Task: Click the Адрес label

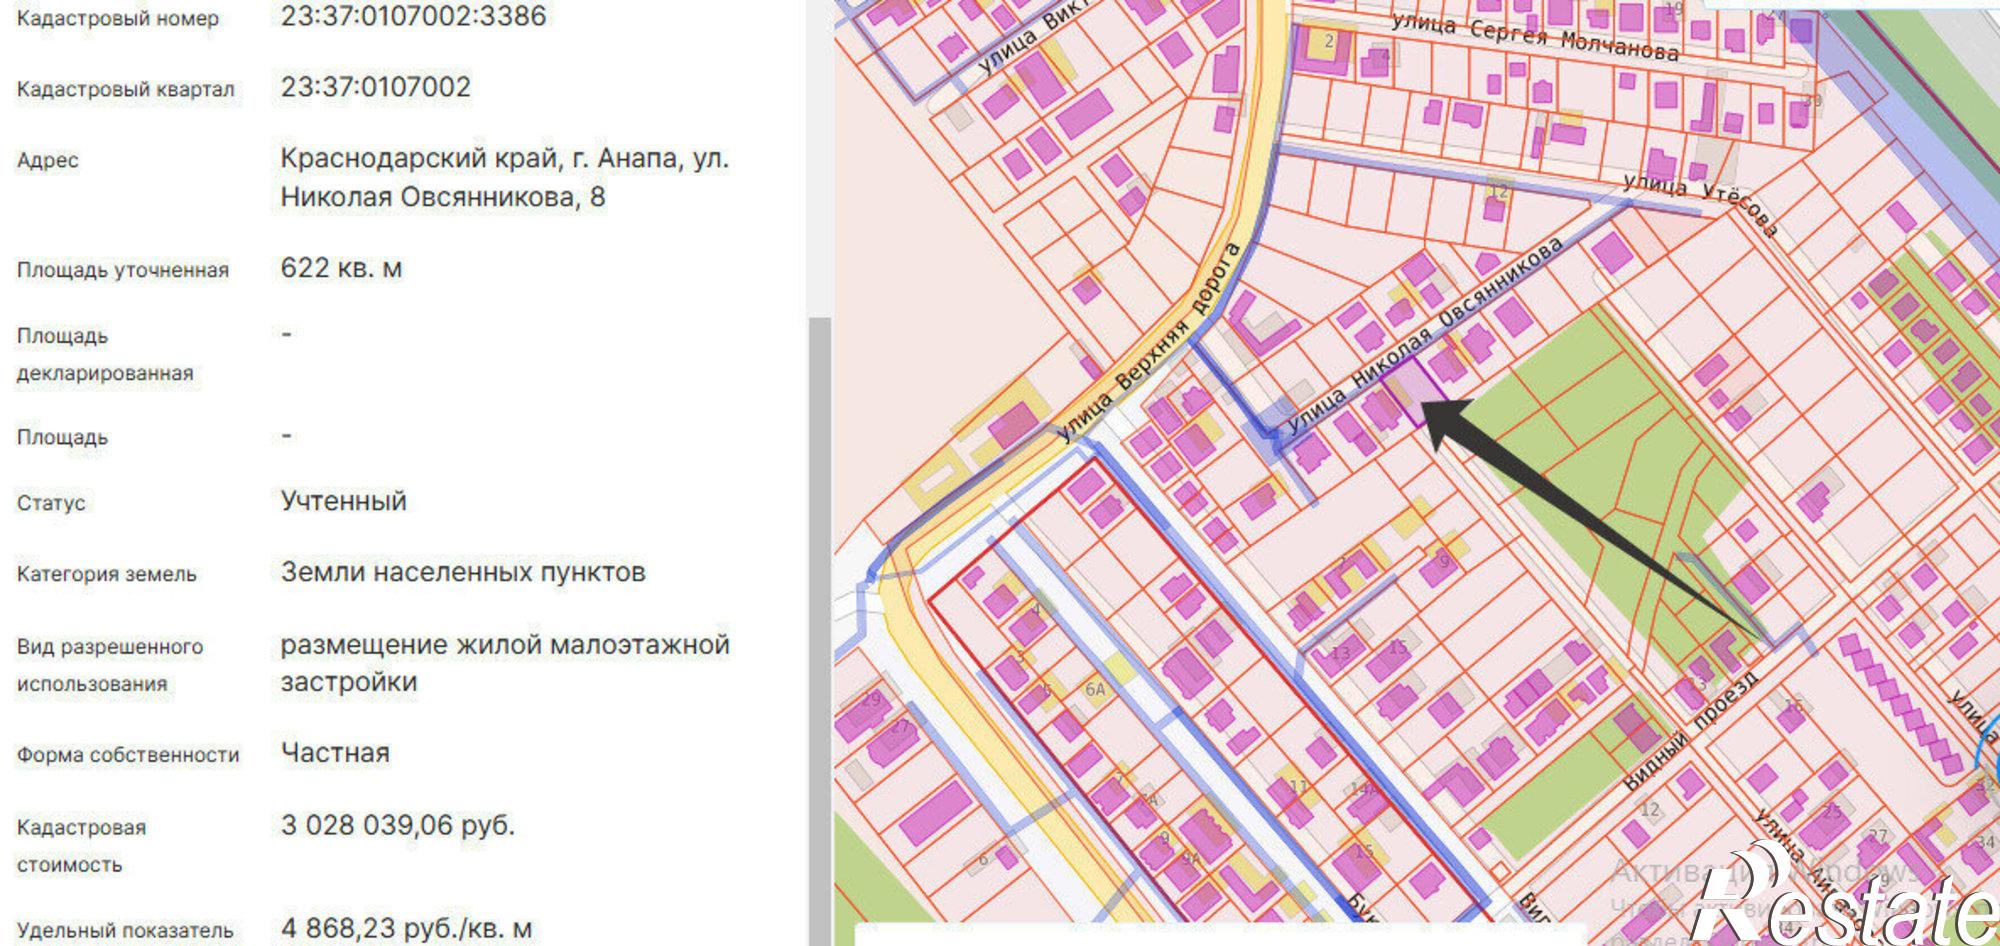Action: coord(47,161)
